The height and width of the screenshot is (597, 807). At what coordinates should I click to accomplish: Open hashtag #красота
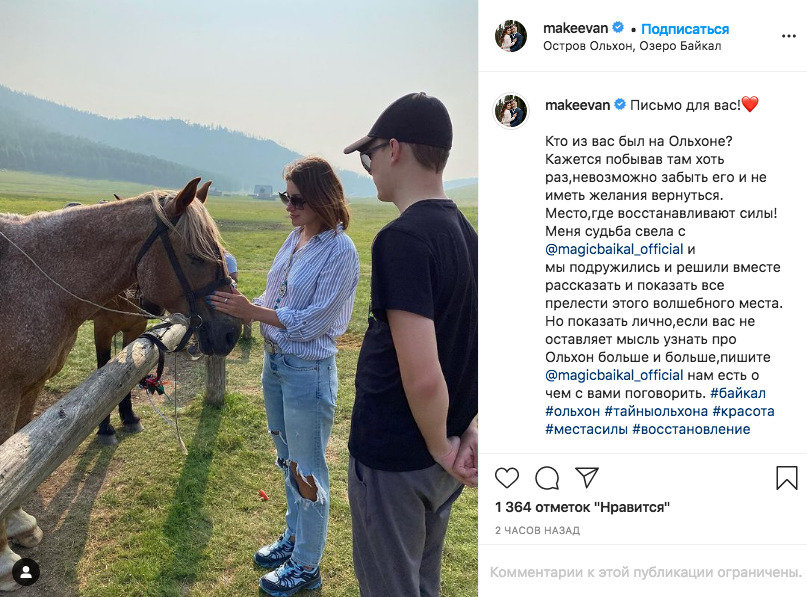[x=744, y=411]
